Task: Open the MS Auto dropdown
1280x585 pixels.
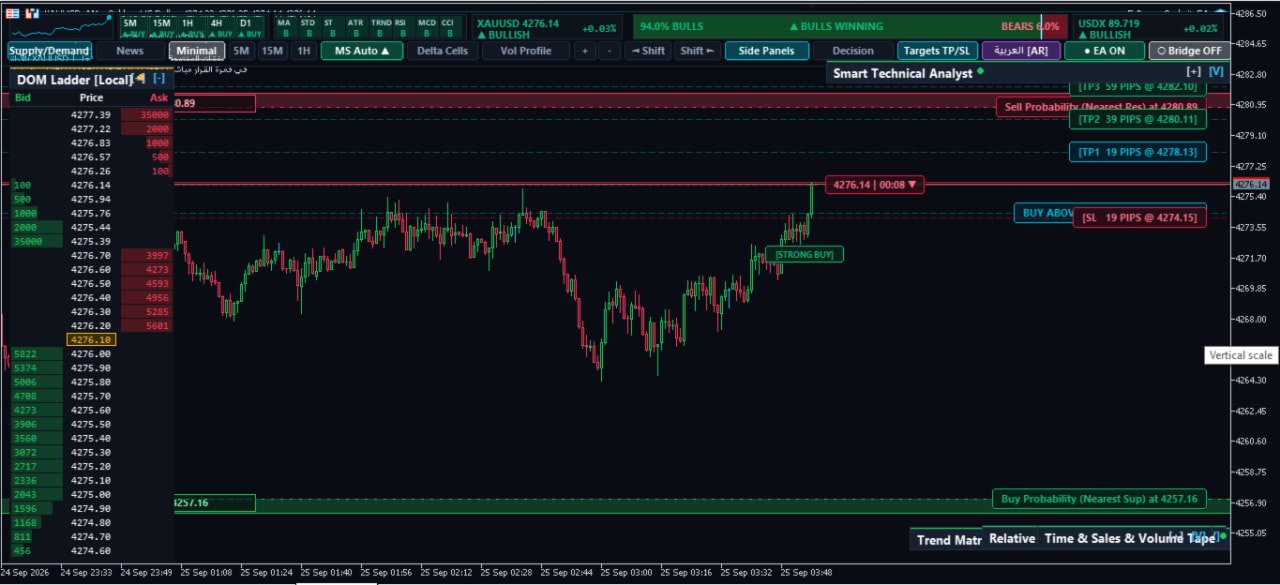Action: (361, 51)
